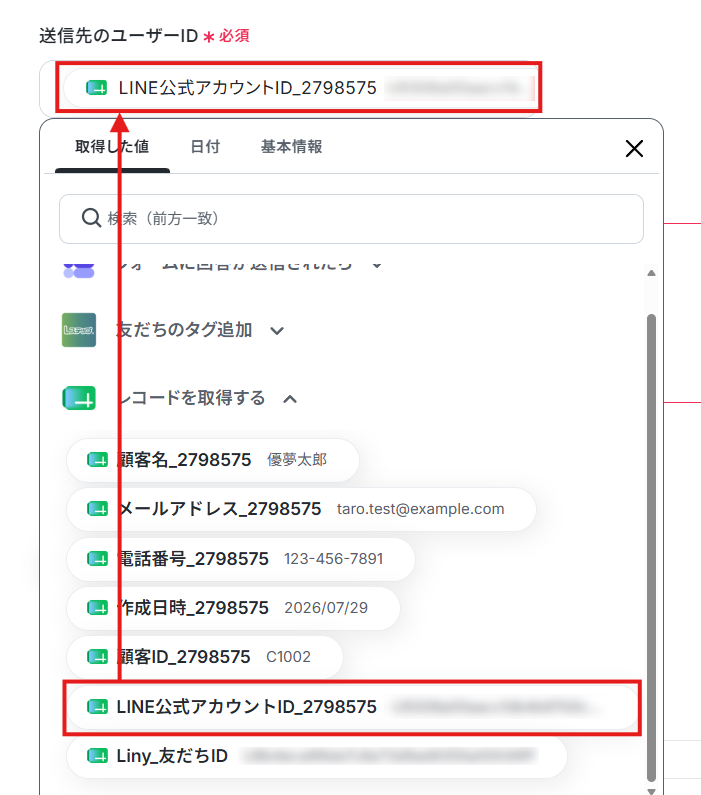The image size is (701, 795).
Task: Click the 送信先のユーザーID field label
Action: 119,36
